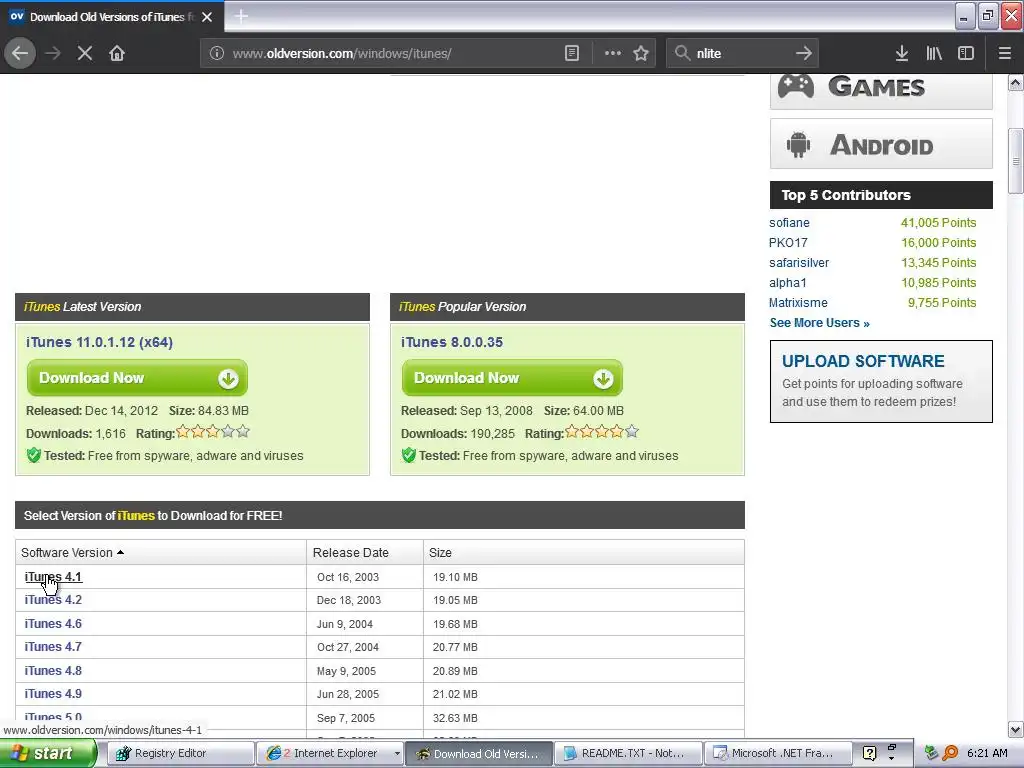Open the Windows start menu
This screenshot has height=768, width=1024.
pyautogui.click(x=47, y=754)
